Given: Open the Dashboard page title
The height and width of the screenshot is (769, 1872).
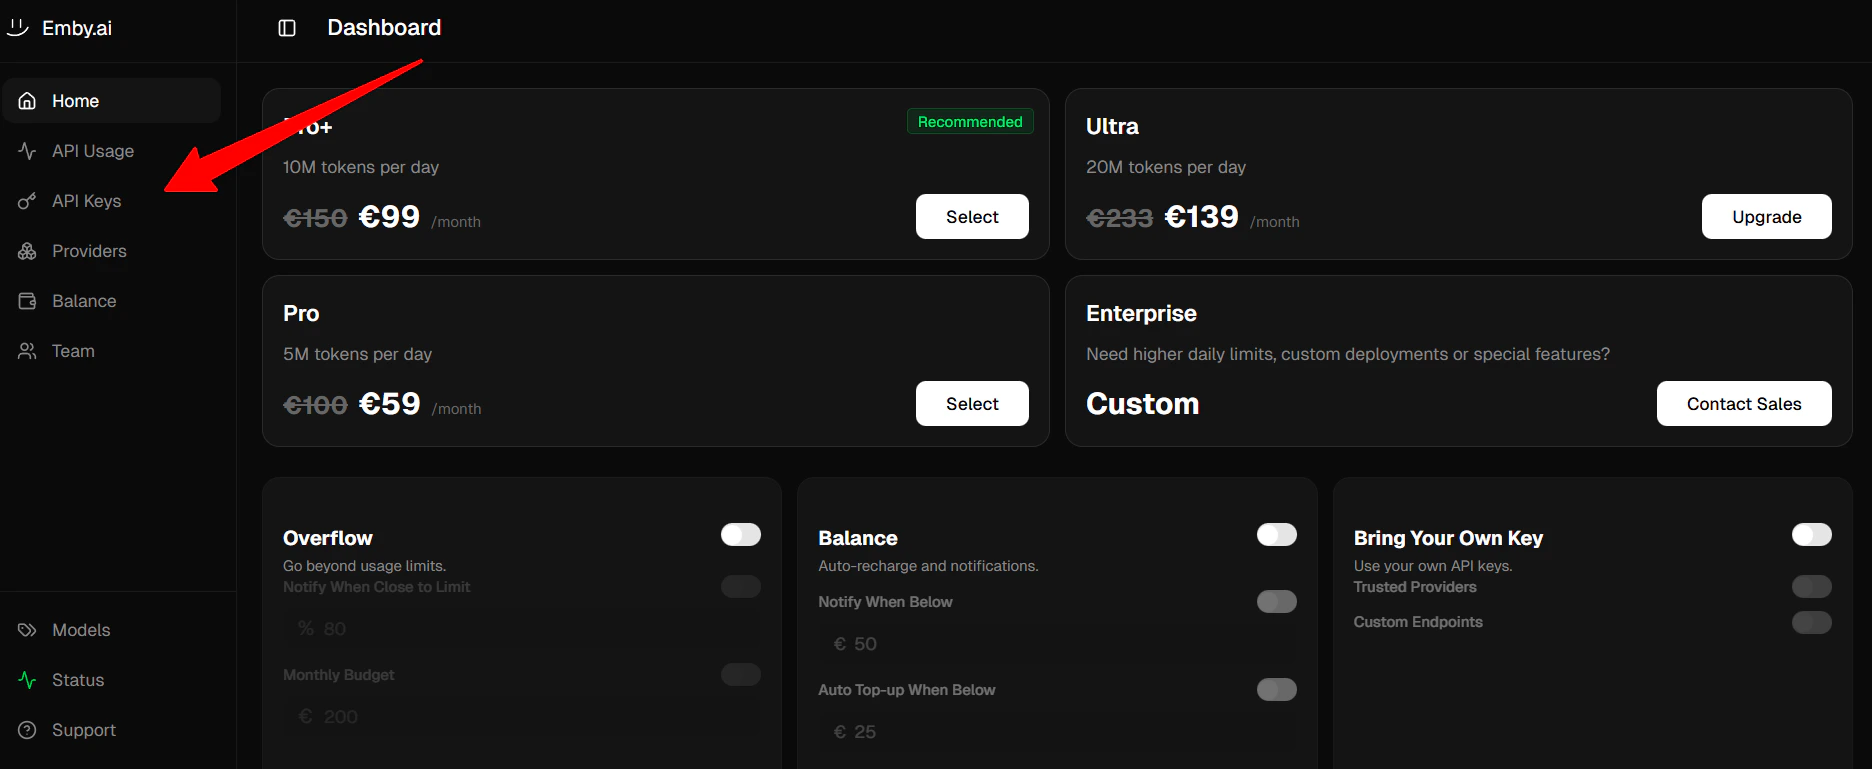Looking at the screenshot, I should [x=384, y=27].
